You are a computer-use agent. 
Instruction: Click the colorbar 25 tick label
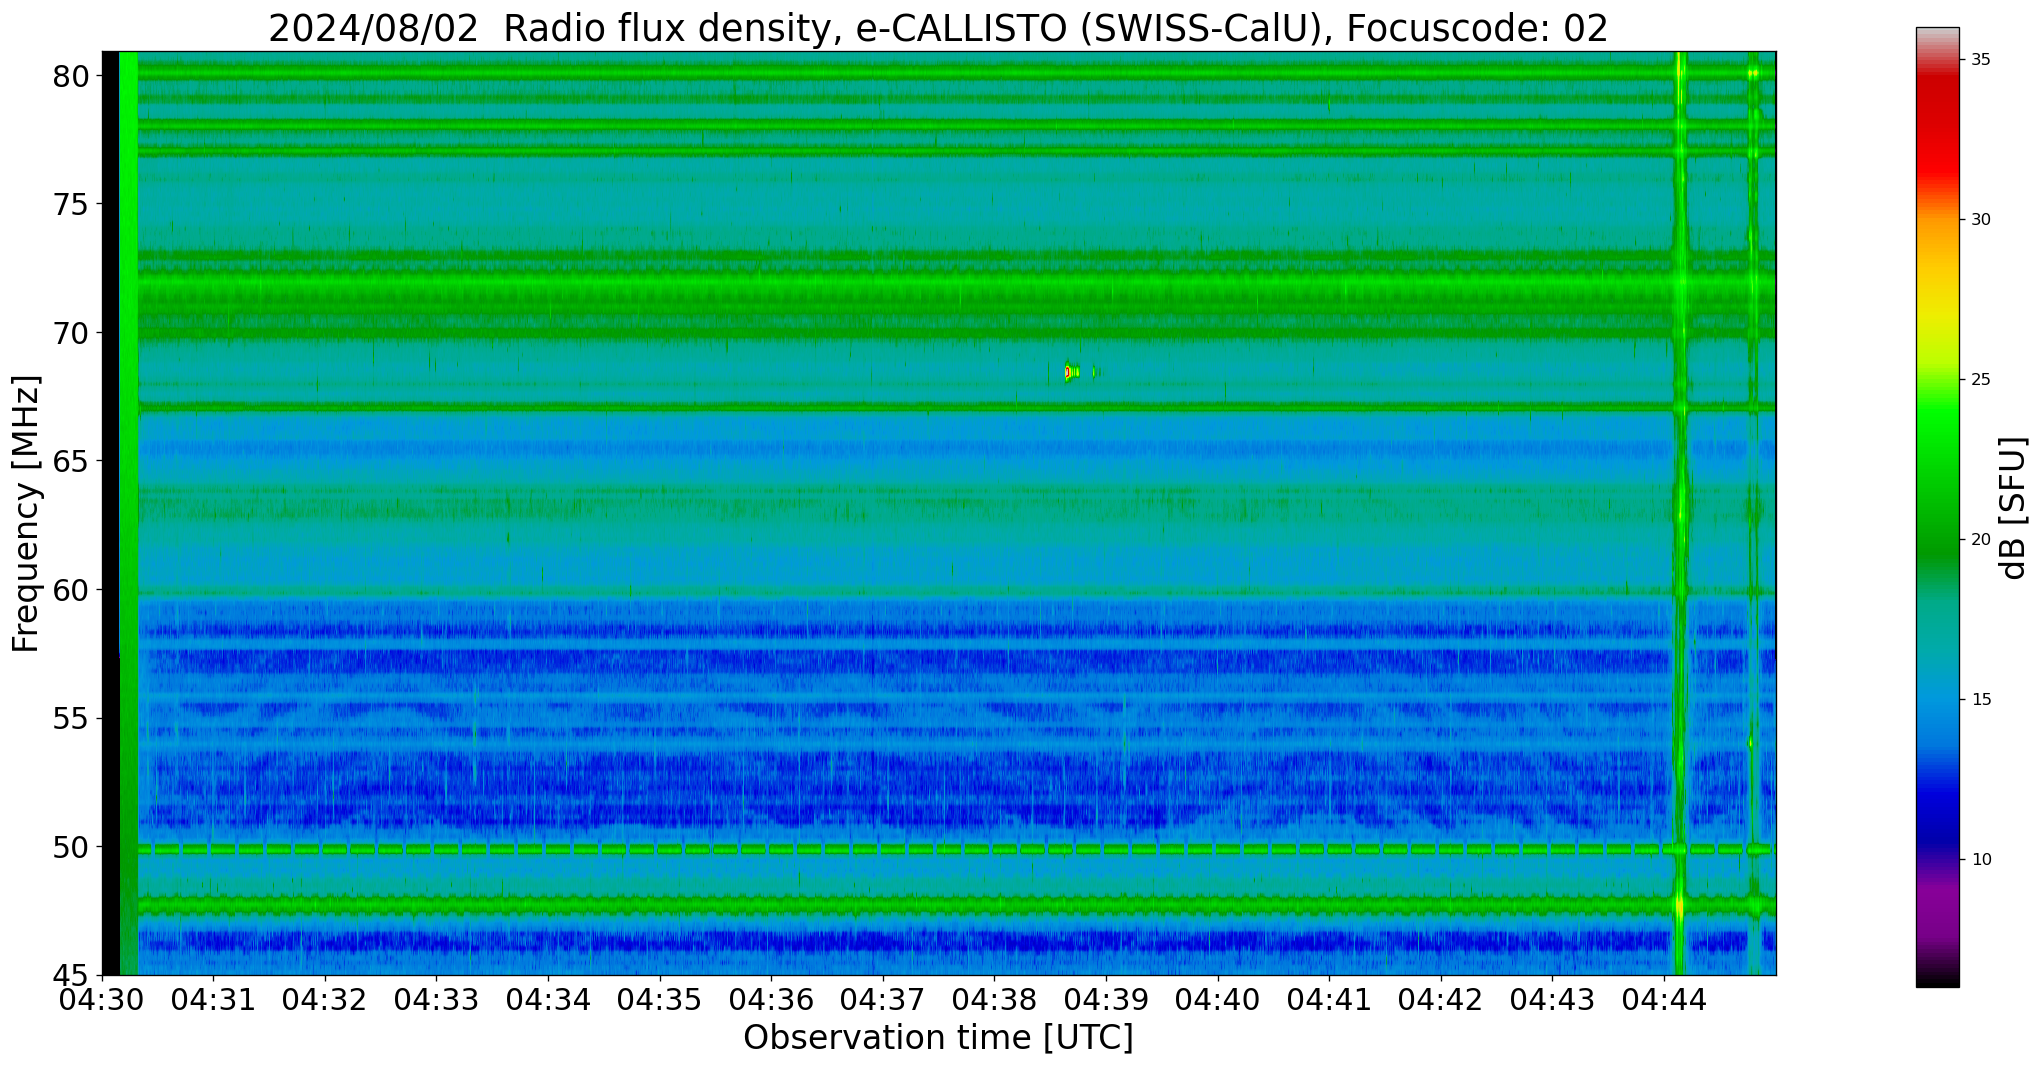pos(1981,380)
